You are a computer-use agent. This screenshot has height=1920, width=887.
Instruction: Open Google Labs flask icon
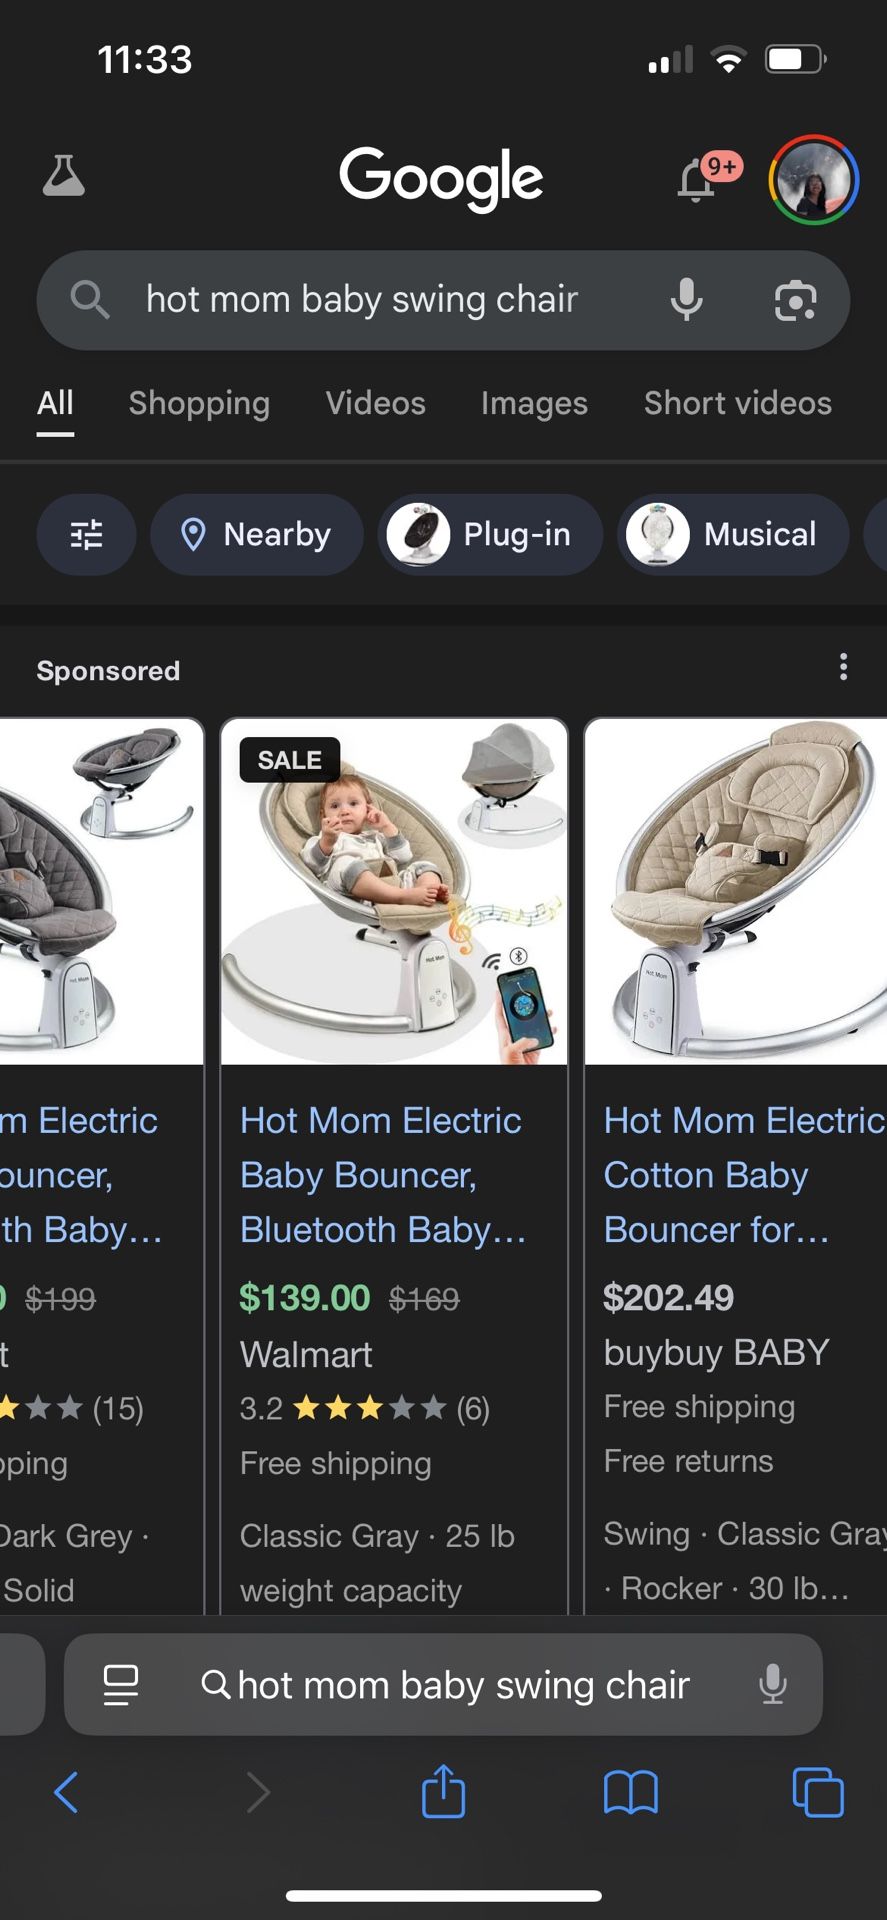click(x=64, y=177)
